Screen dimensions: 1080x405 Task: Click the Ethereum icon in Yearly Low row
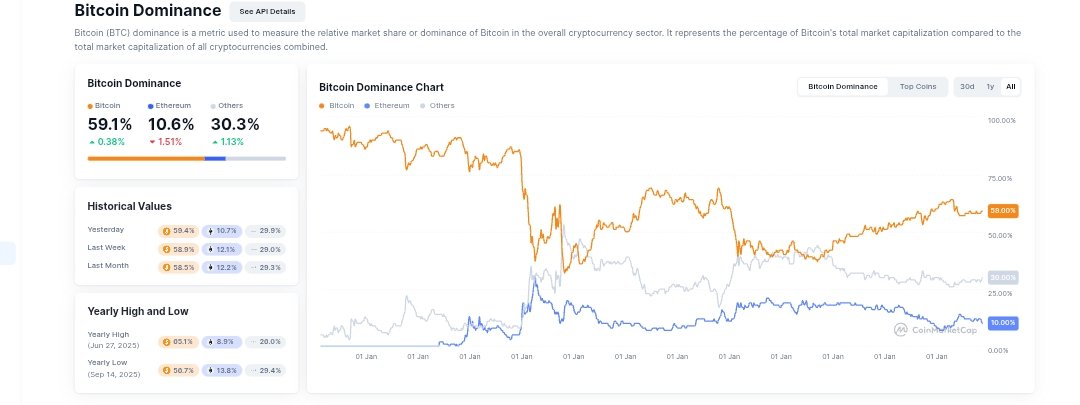tap(211, 370)
